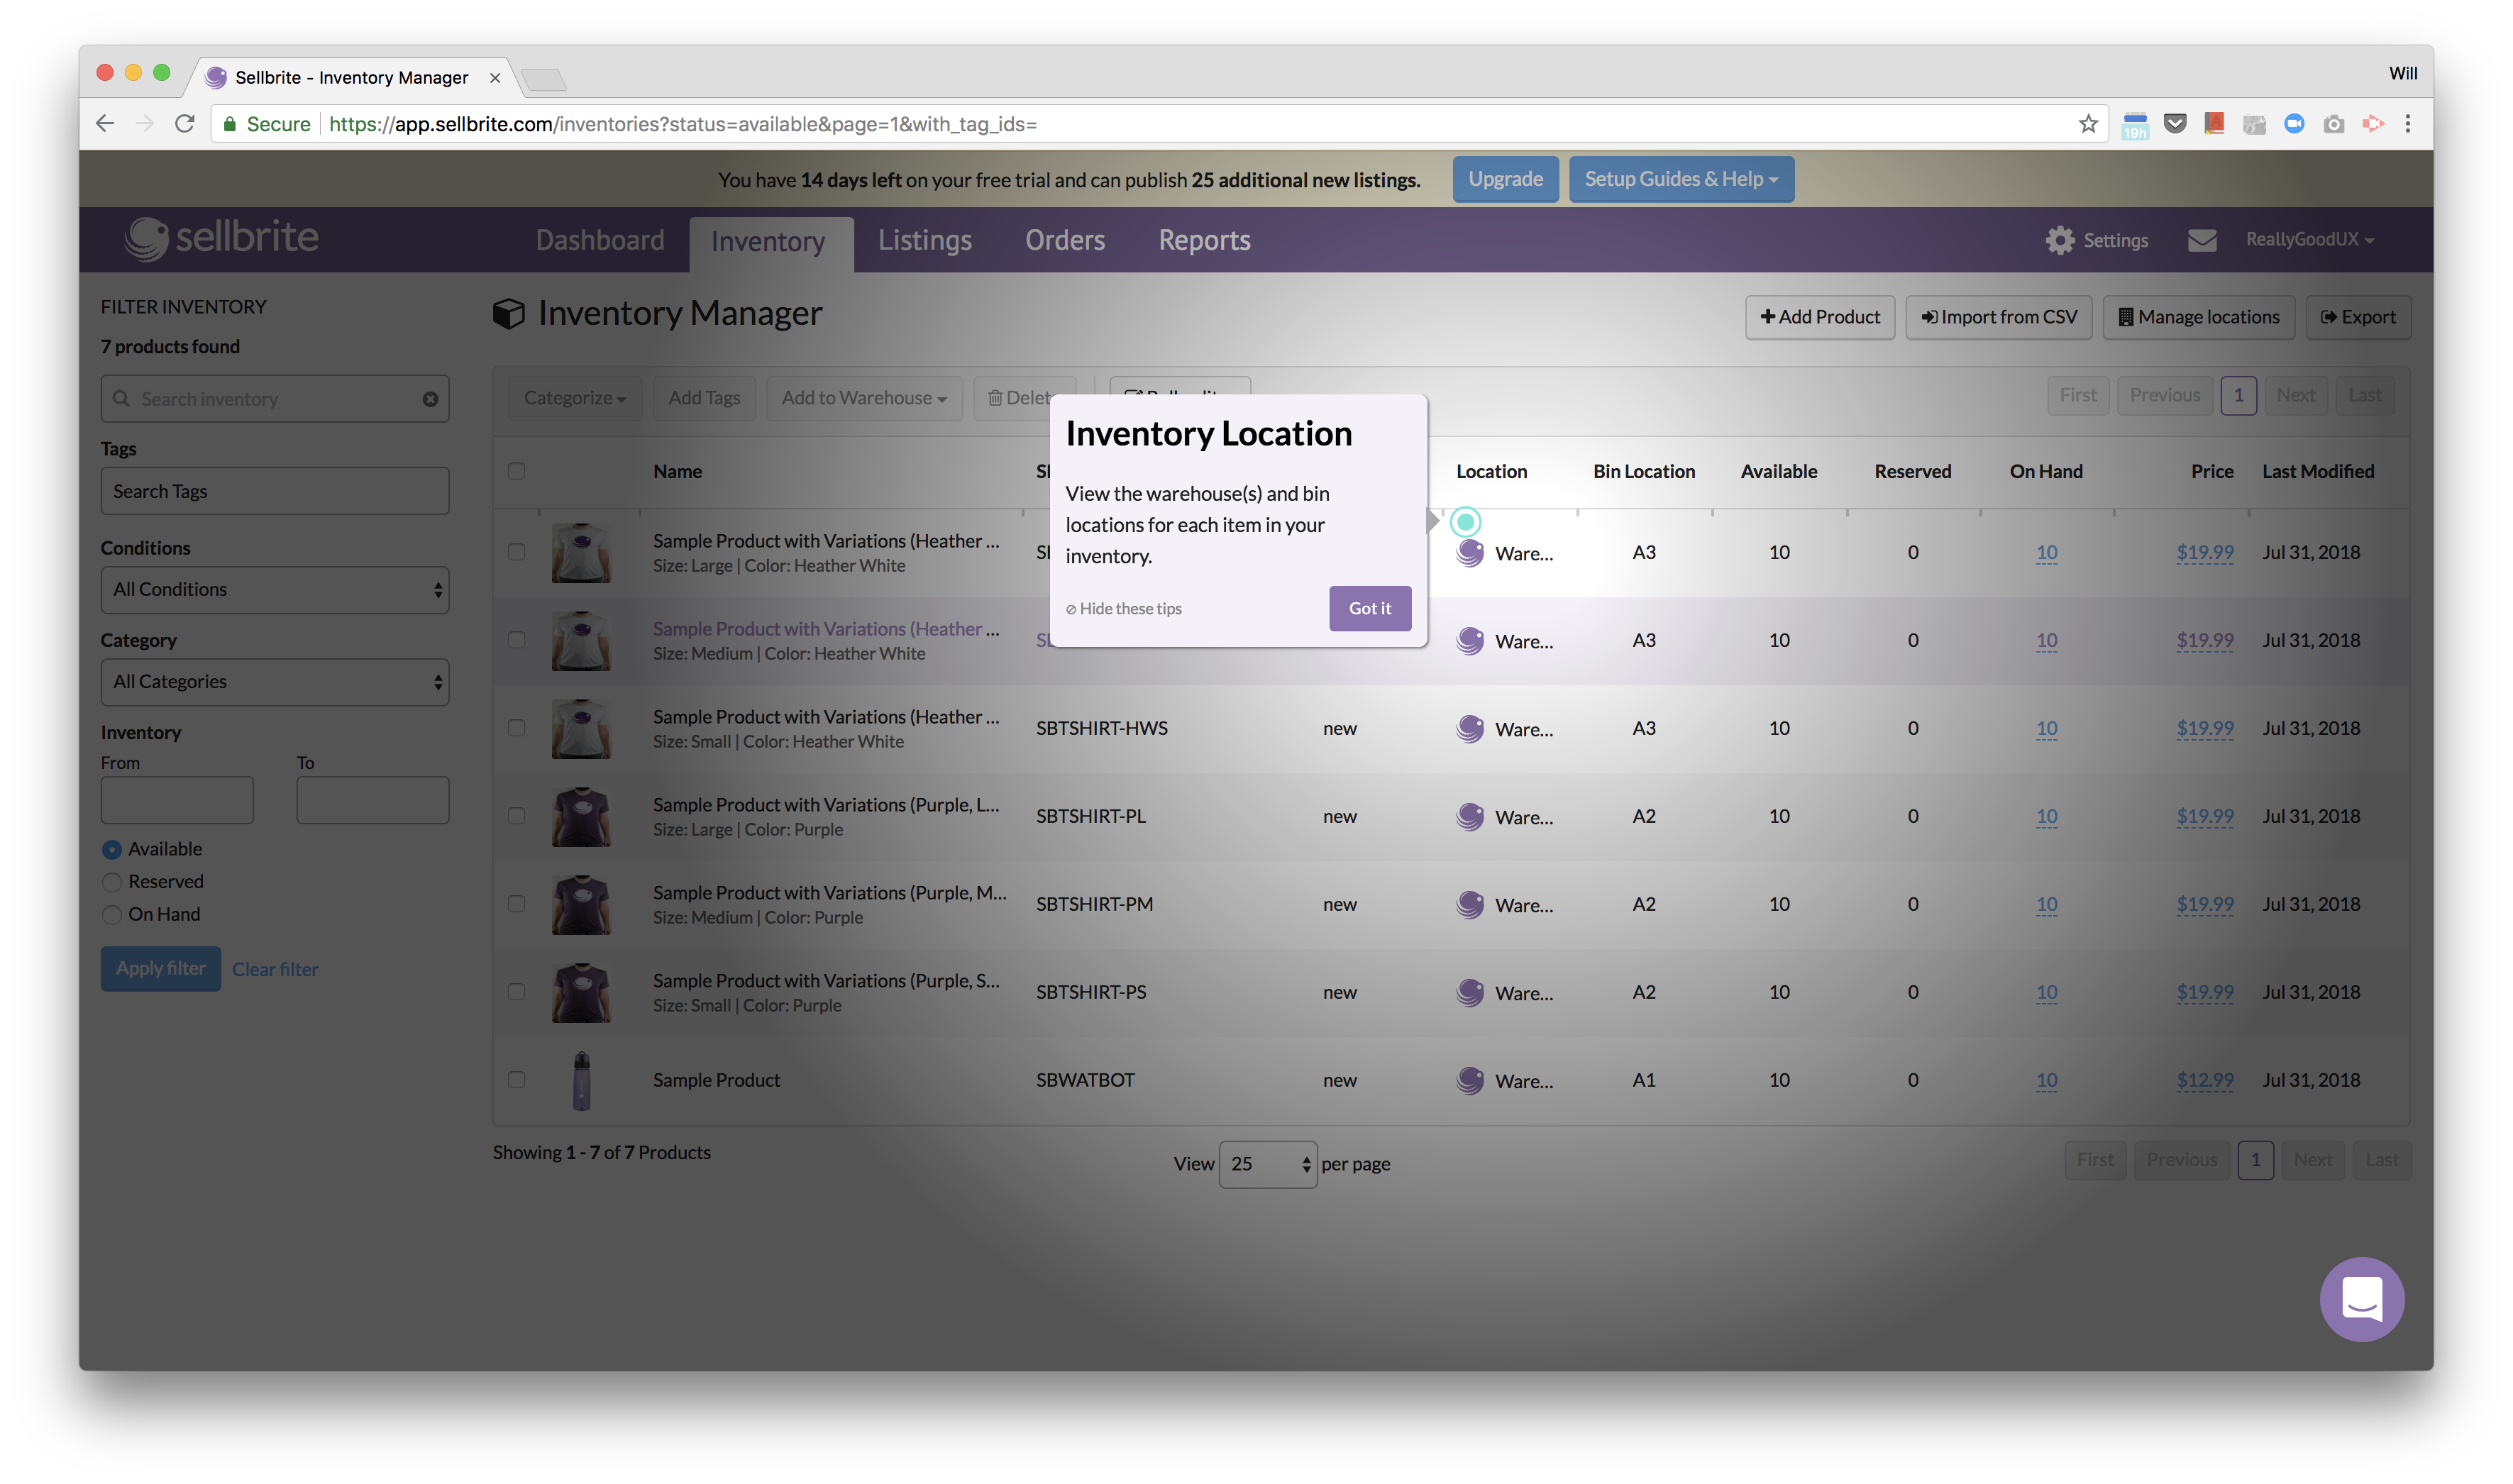Click the Export button
Image resolution: width=2513 pixels, height=1484 pixels.
pyautogui.click(x=2358, y=317)
